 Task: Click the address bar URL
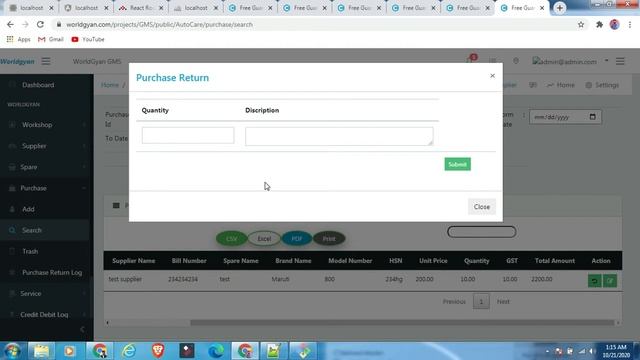[159, 24]
